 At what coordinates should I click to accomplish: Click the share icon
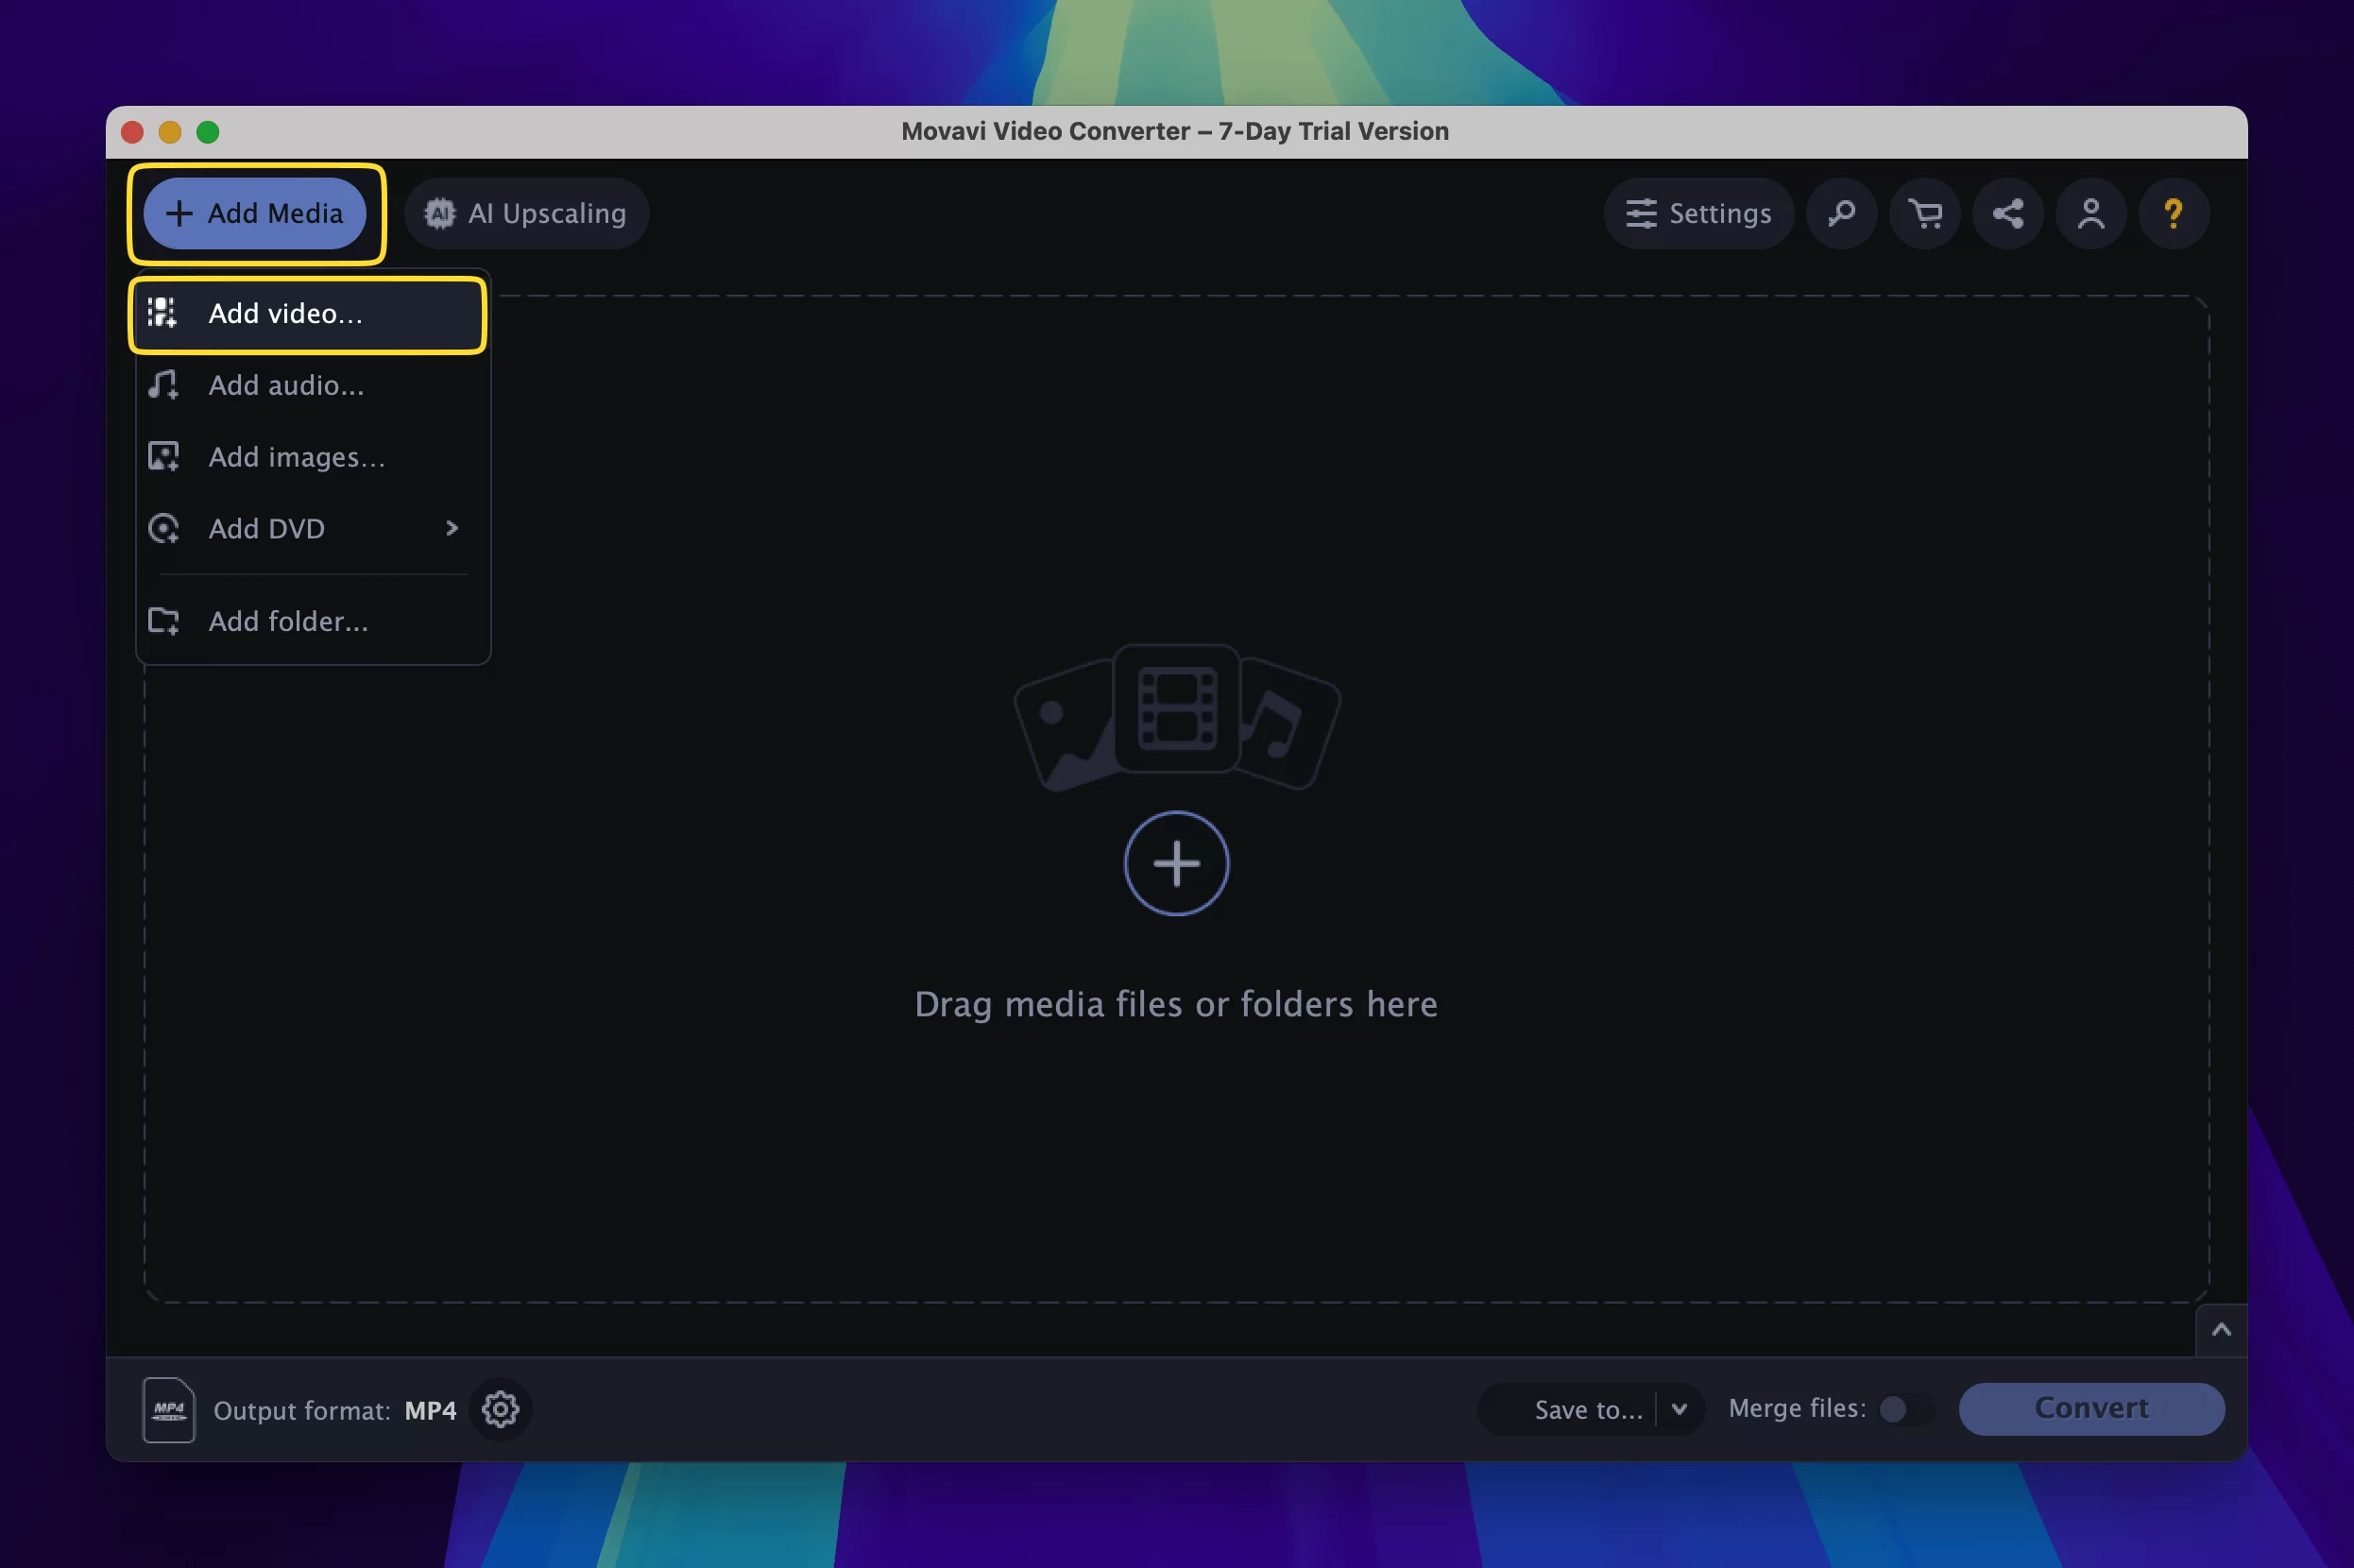[x=2007, y=213]
